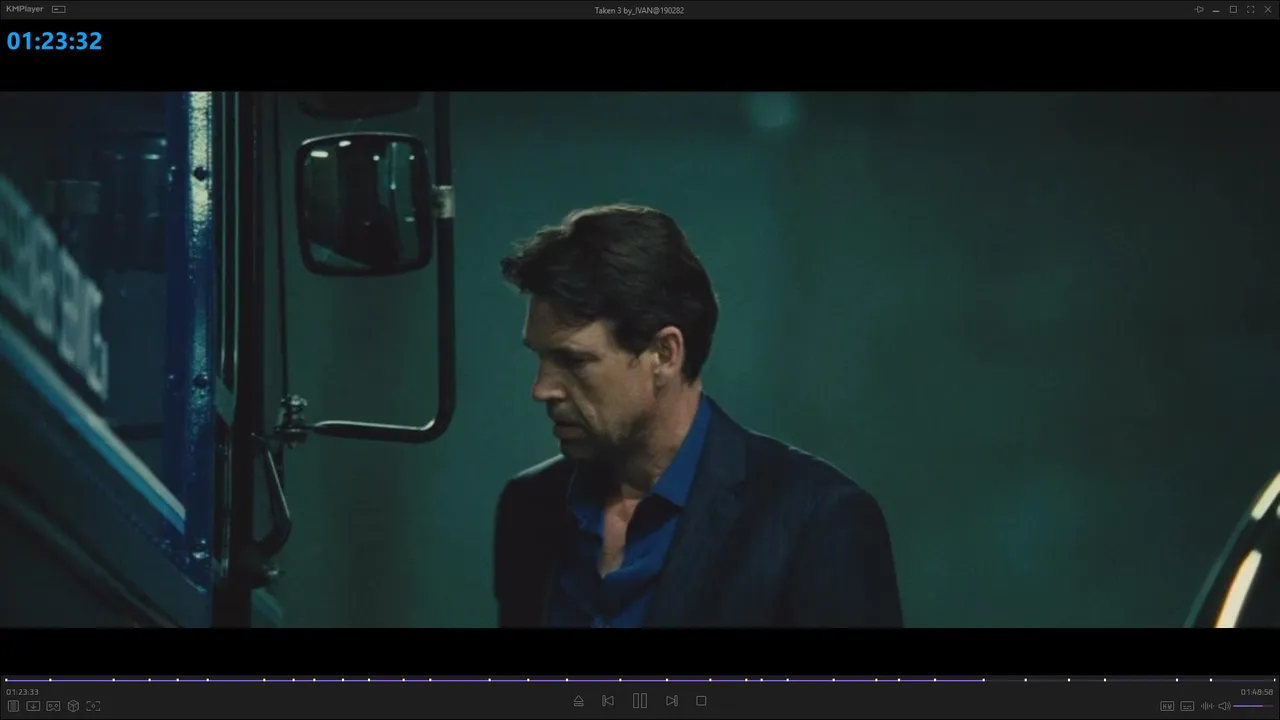Toggle the HW hardware acceleration icon
The image size is (1280, 720).
pyautogui.click(x=1167, y=706)
